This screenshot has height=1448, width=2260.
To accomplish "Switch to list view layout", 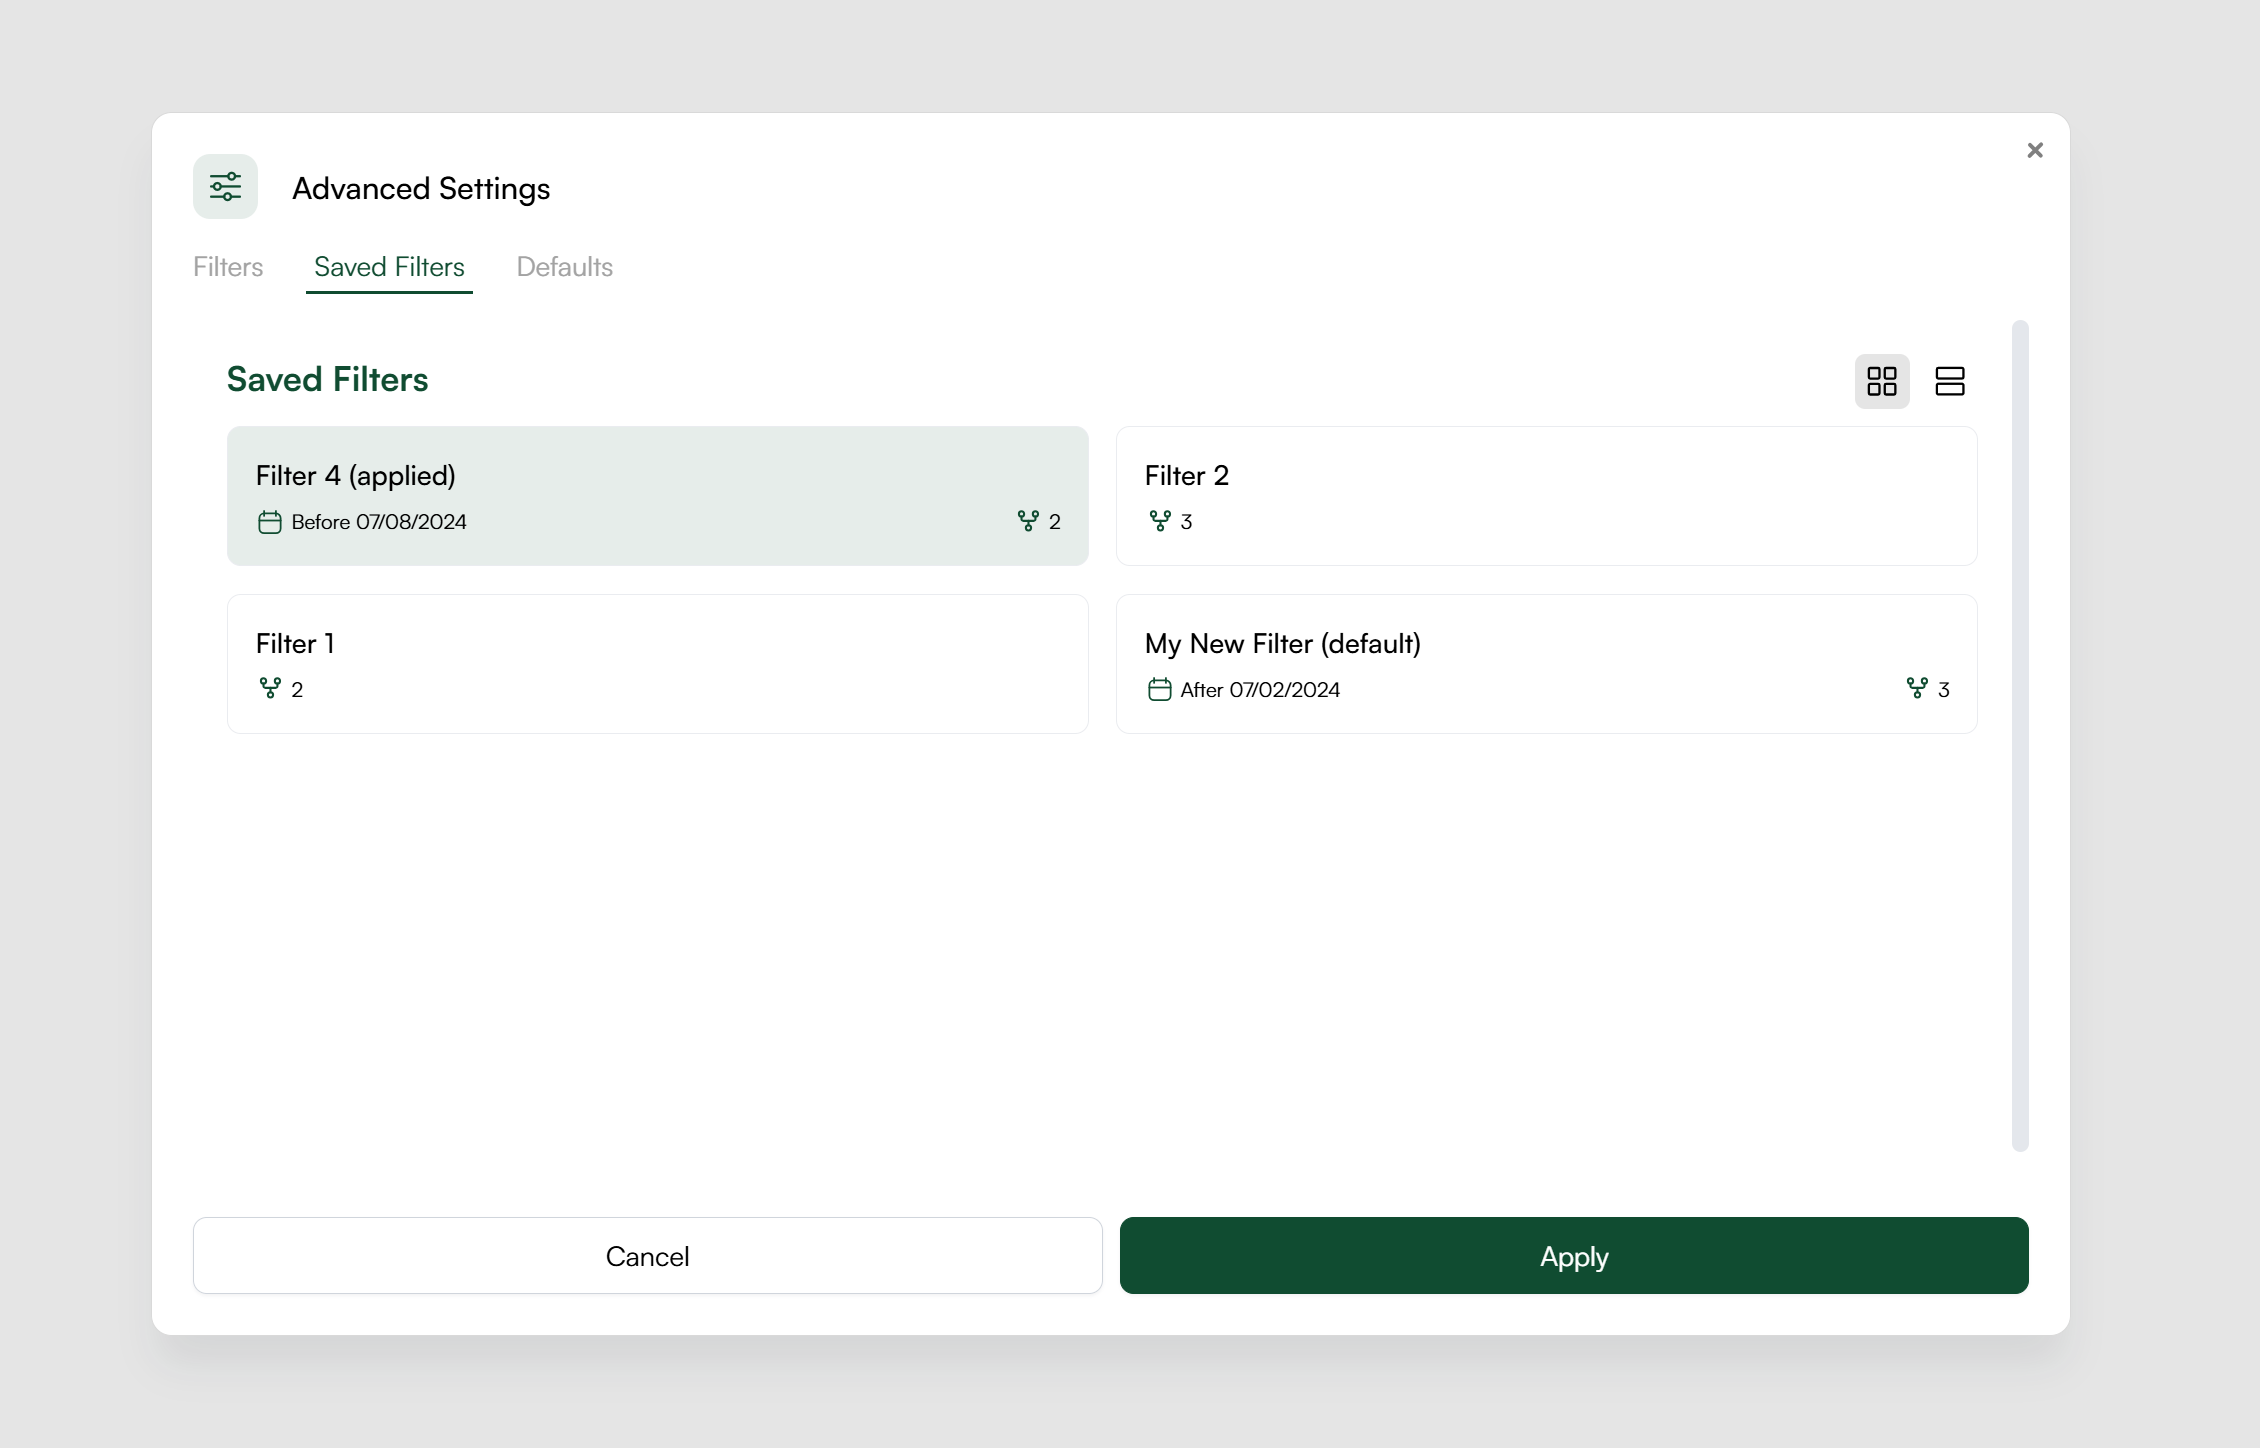I will point(1949,381).
